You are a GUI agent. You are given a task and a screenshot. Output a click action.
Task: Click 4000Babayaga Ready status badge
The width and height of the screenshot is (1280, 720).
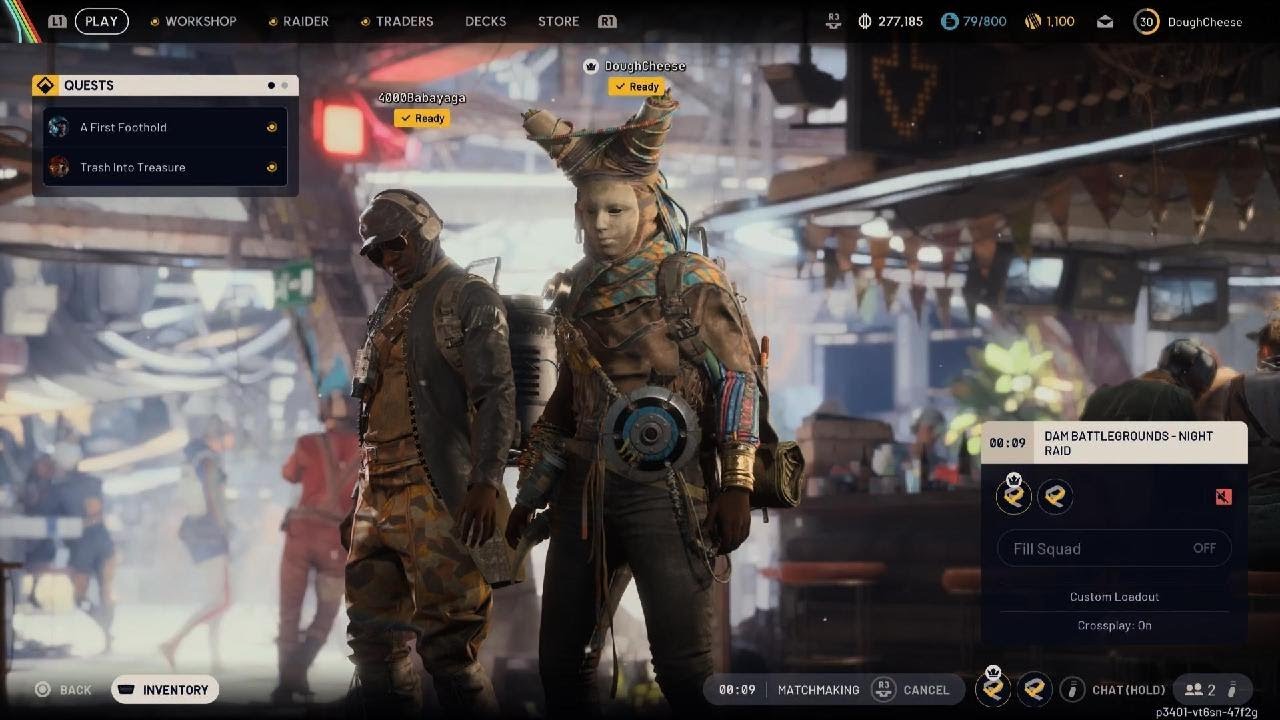pyautogui.click(x=421, y=118)
